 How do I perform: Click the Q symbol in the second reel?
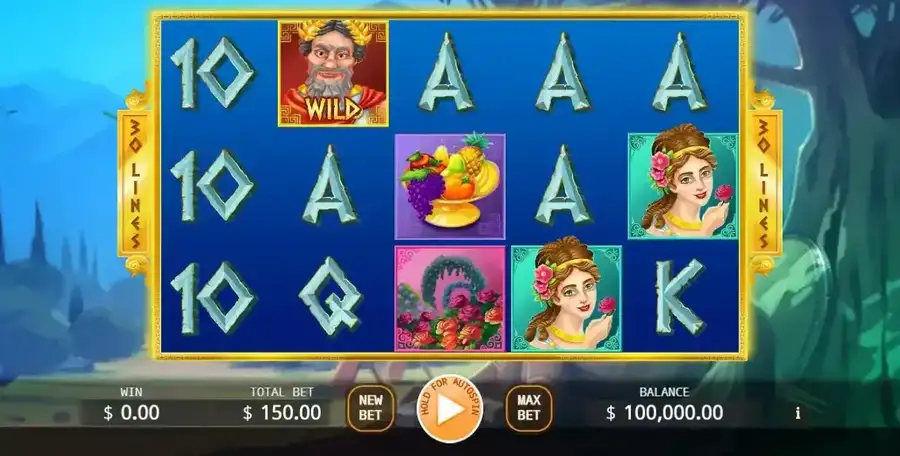[331, 296]
